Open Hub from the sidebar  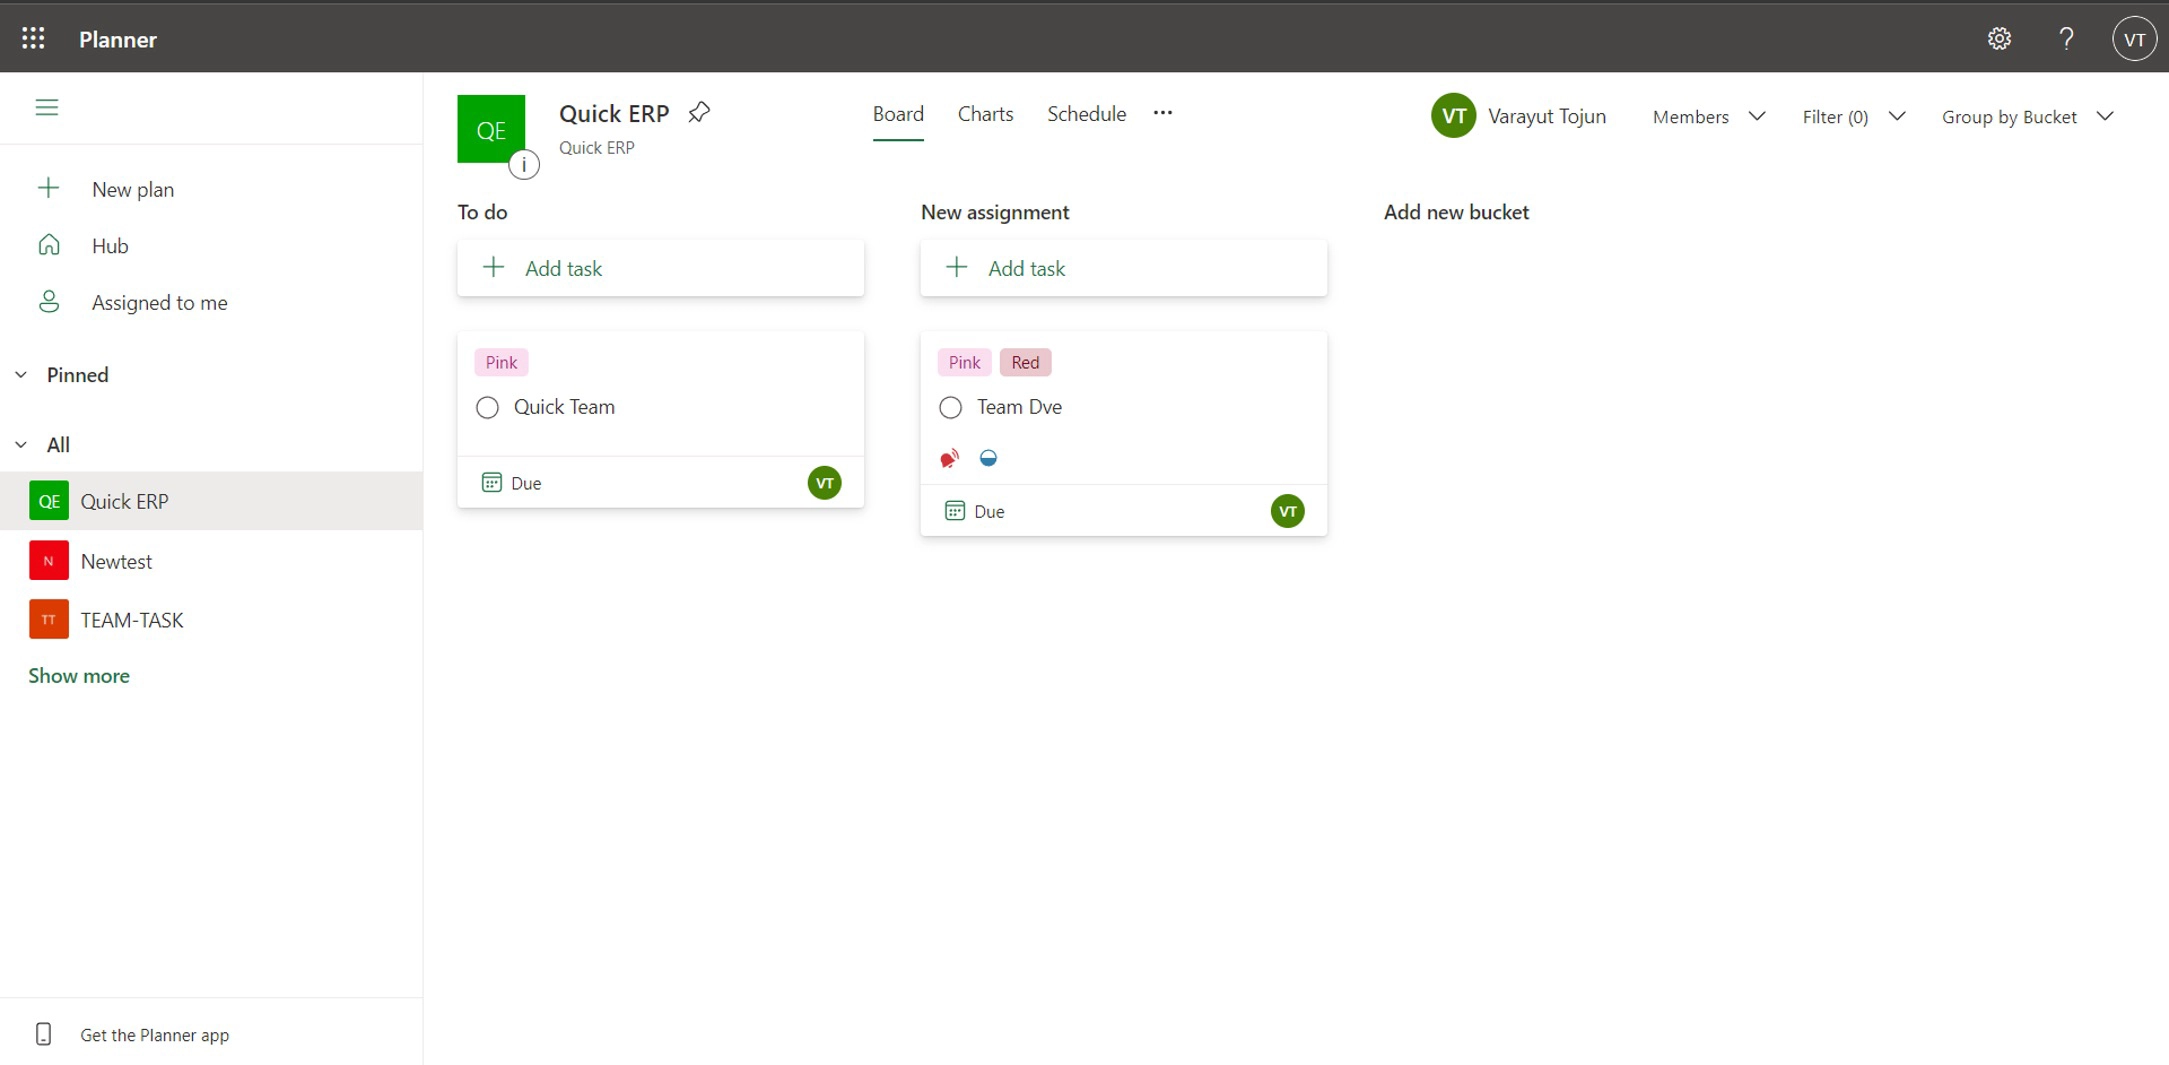(x=110, y=245)
